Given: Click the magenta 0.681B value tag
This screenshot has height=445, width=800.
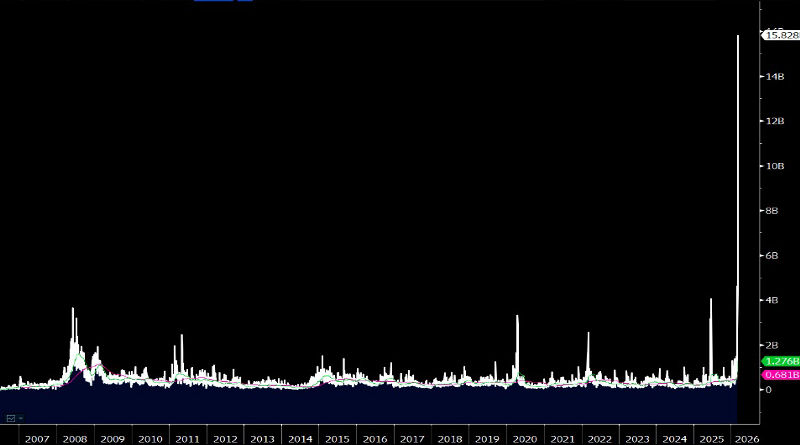Looking at the screenshot, I should click(x=779, y=375).
